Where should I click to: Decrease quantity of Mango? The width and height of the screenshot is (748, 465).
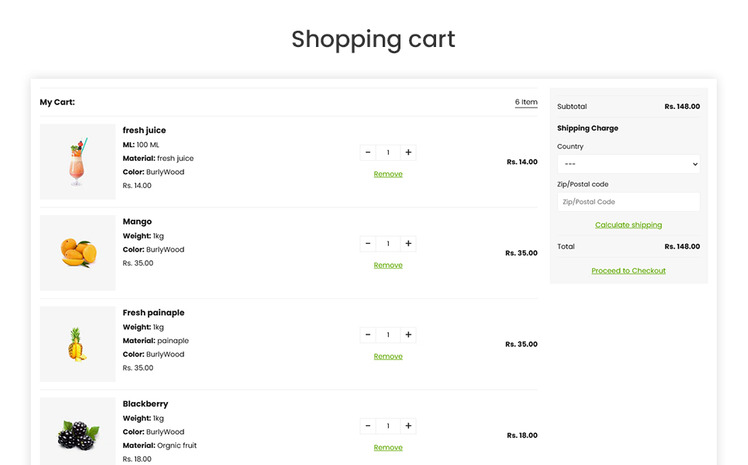pos(368,244)
